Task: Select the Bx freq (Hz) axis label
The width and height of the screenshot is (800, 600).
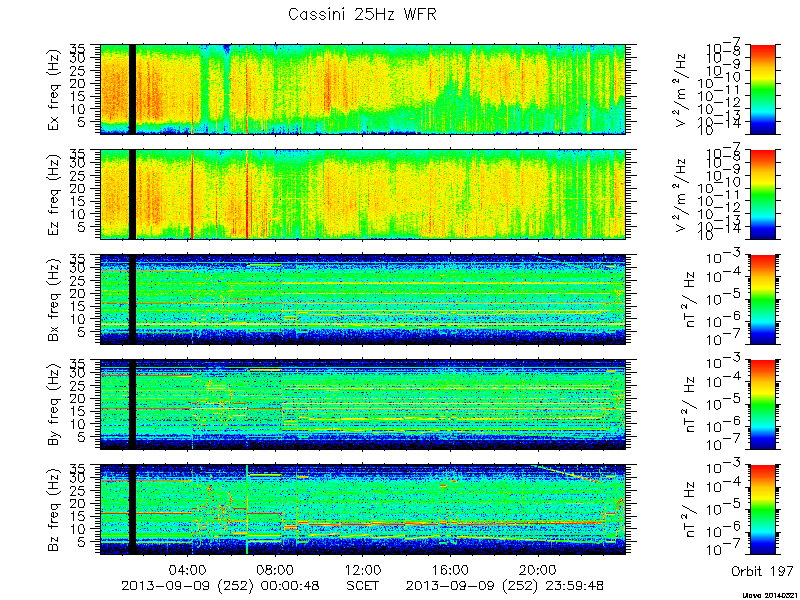Action: coord(54,300)
